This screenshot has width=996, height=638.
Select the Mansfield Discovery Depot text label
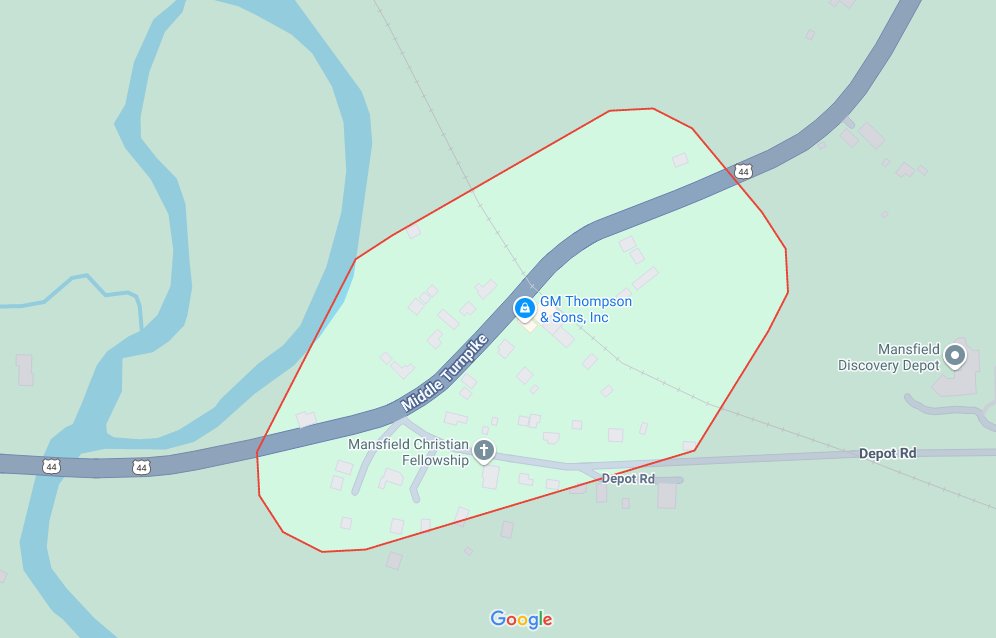(889, 357)
